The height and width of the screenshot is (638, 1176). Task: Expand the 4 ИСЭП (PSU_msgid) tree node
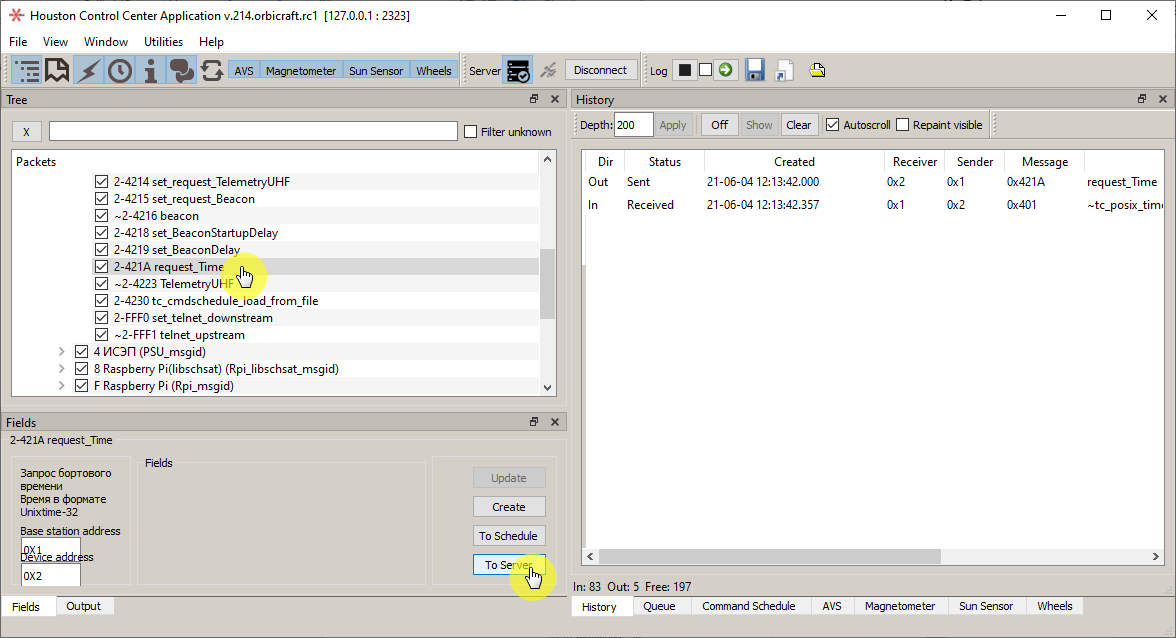(x=61, y=352)
